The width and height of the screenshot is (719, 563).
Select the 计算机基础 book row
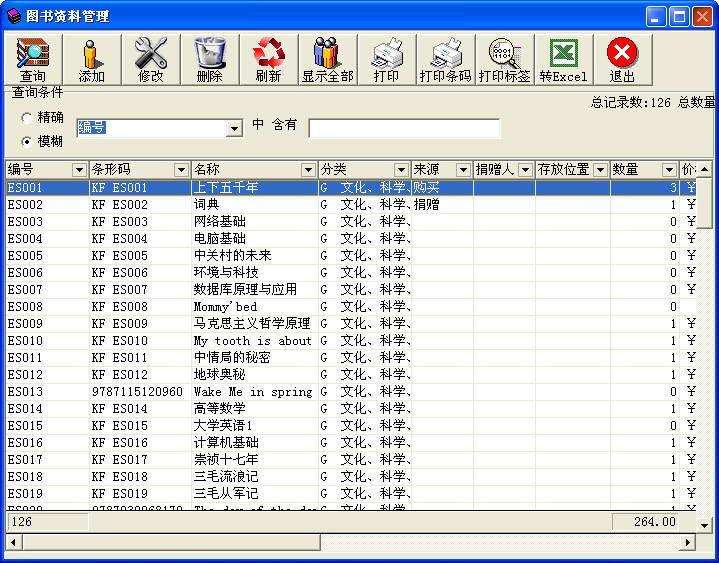(x=351, y=442)
